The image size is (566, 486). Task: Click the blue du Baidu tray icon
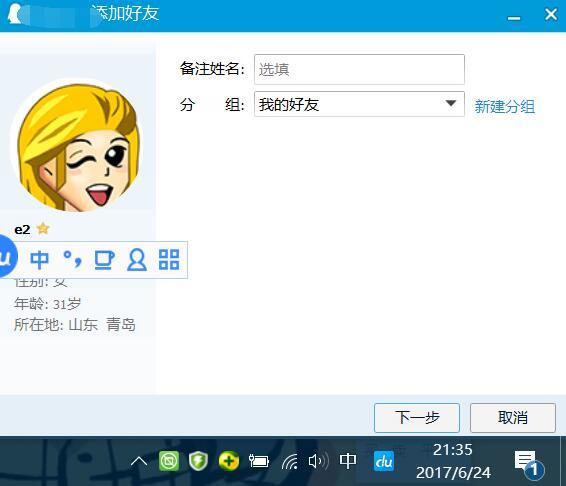pyautogui.click(x=384, y=461)
